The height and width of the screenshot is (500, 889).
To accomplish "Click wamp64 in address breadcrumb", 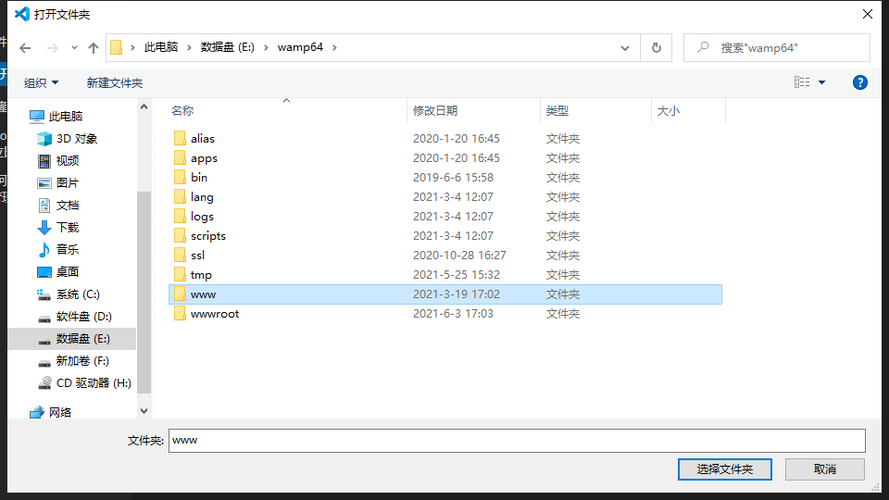I will pos(300,47).
